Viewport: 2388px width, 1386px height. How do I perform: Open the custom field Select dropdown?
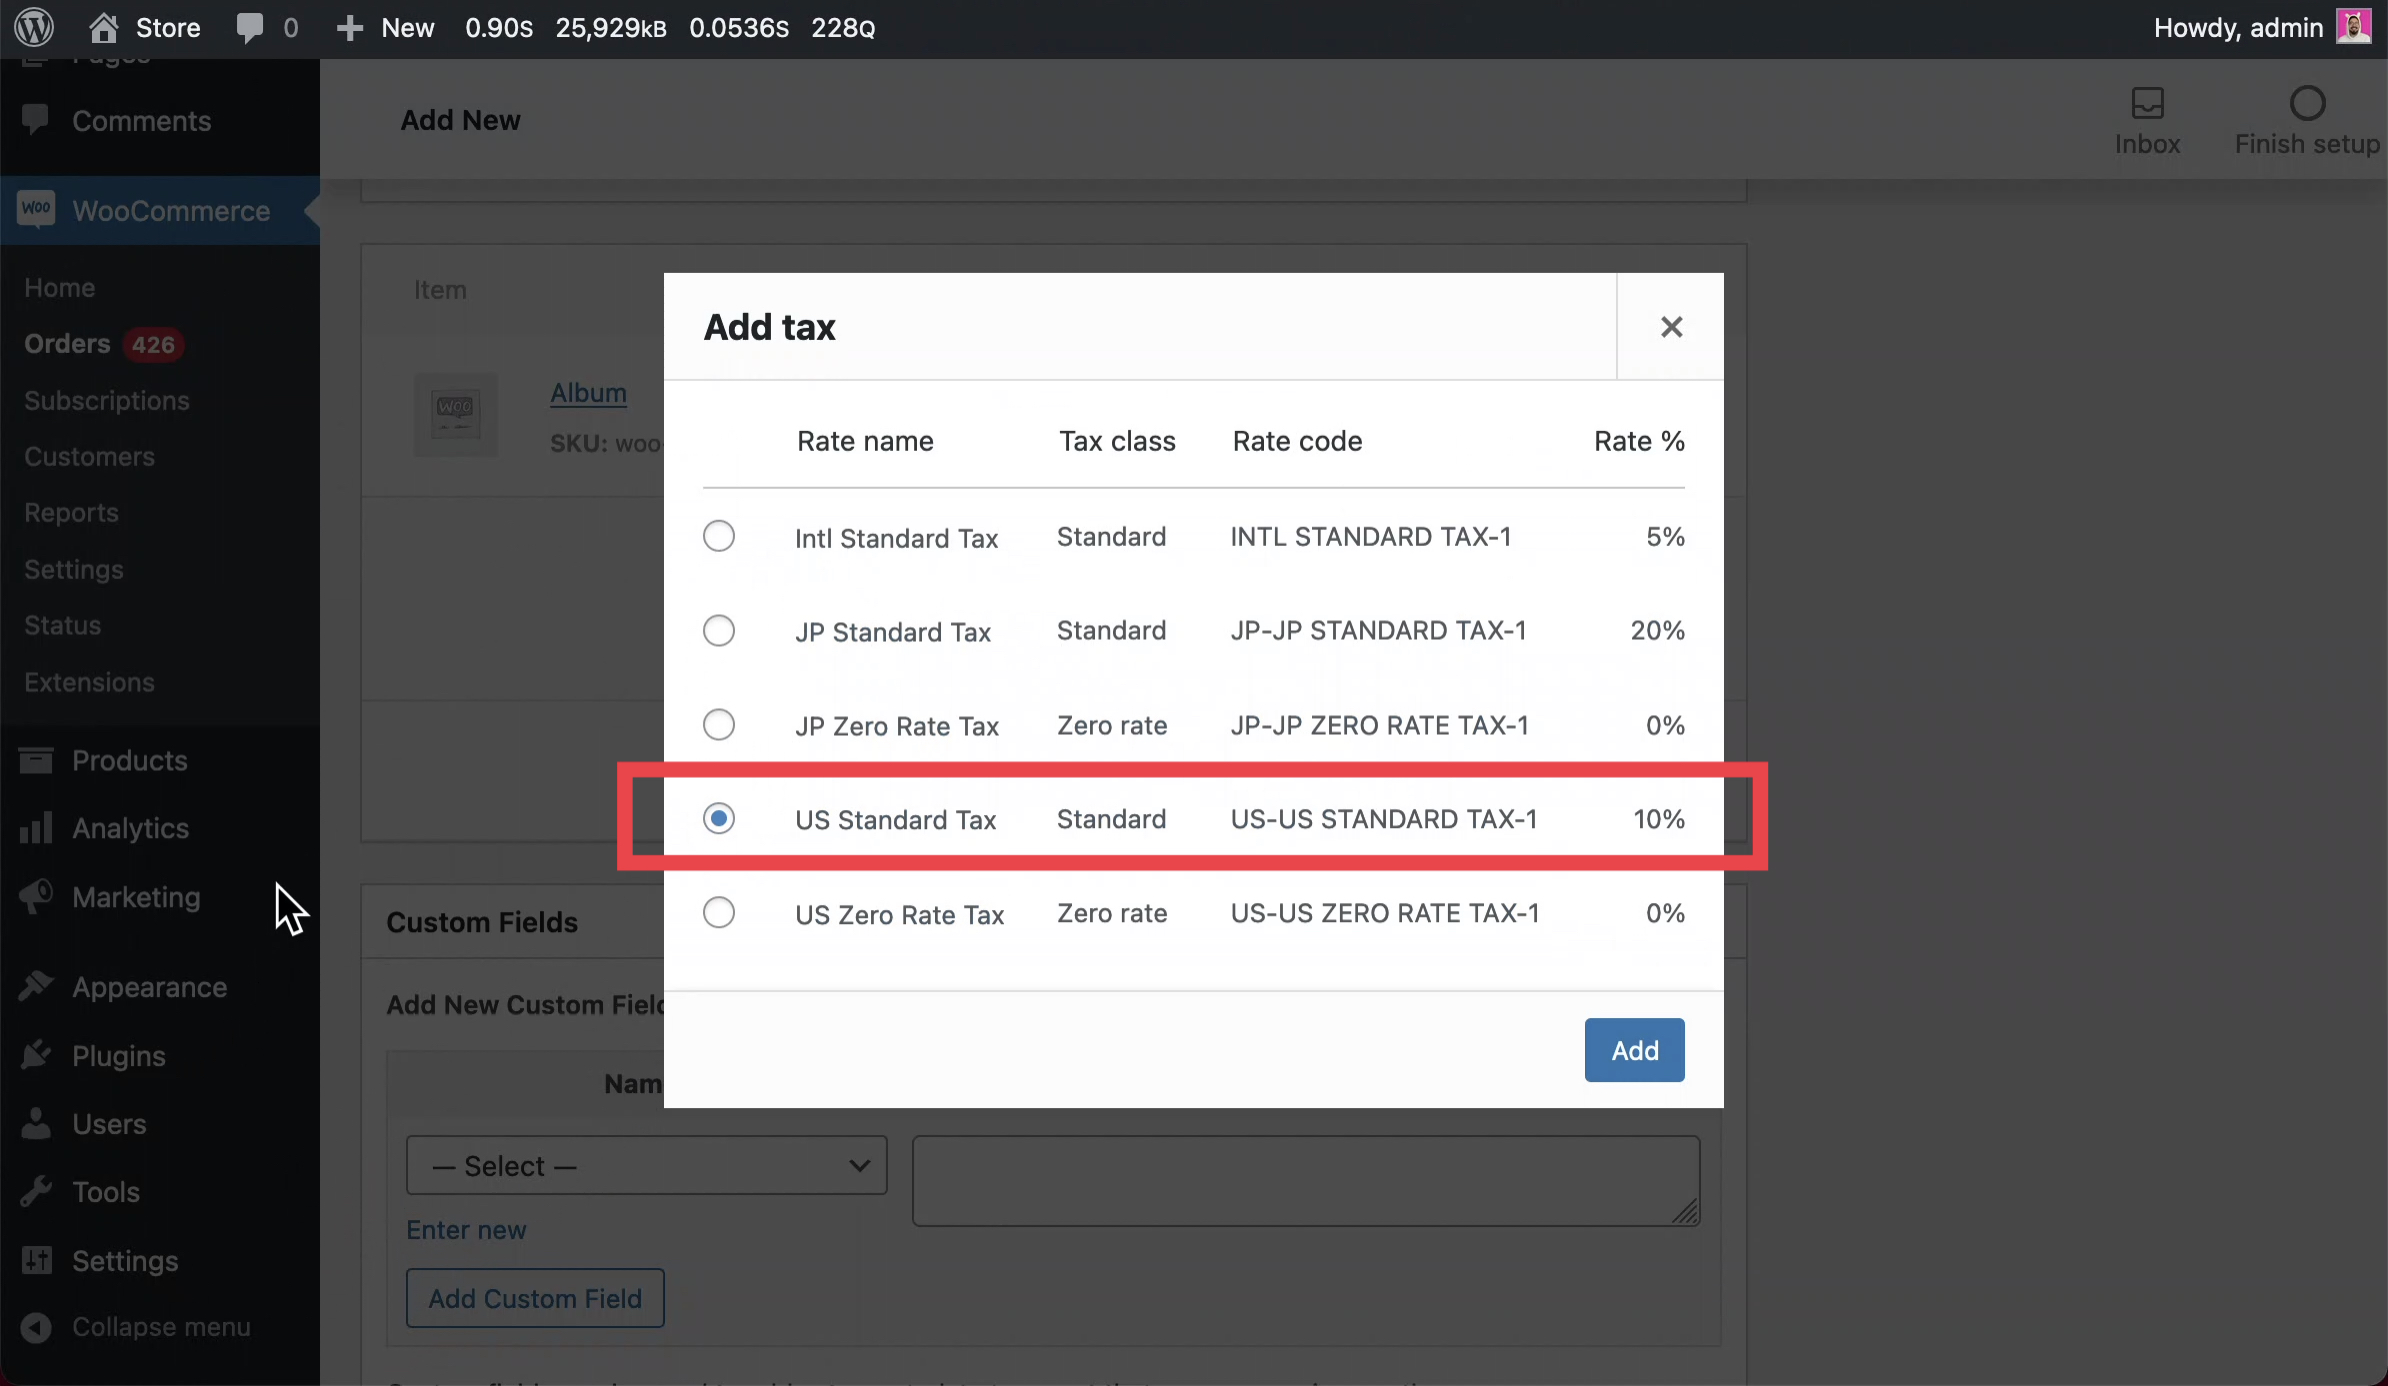tap(646, 1165)
